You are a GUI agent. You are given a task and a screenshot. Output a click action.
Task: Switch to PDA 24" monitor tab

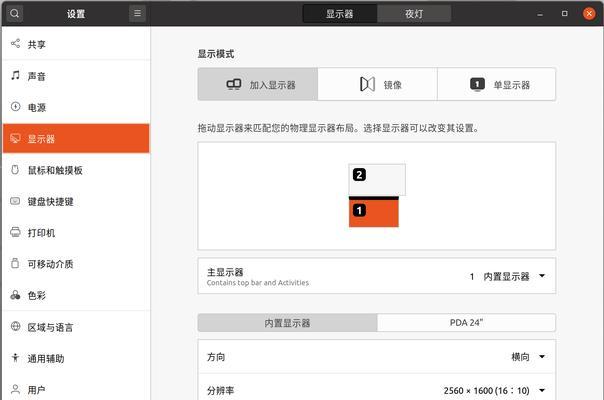(x=466, y=323)
